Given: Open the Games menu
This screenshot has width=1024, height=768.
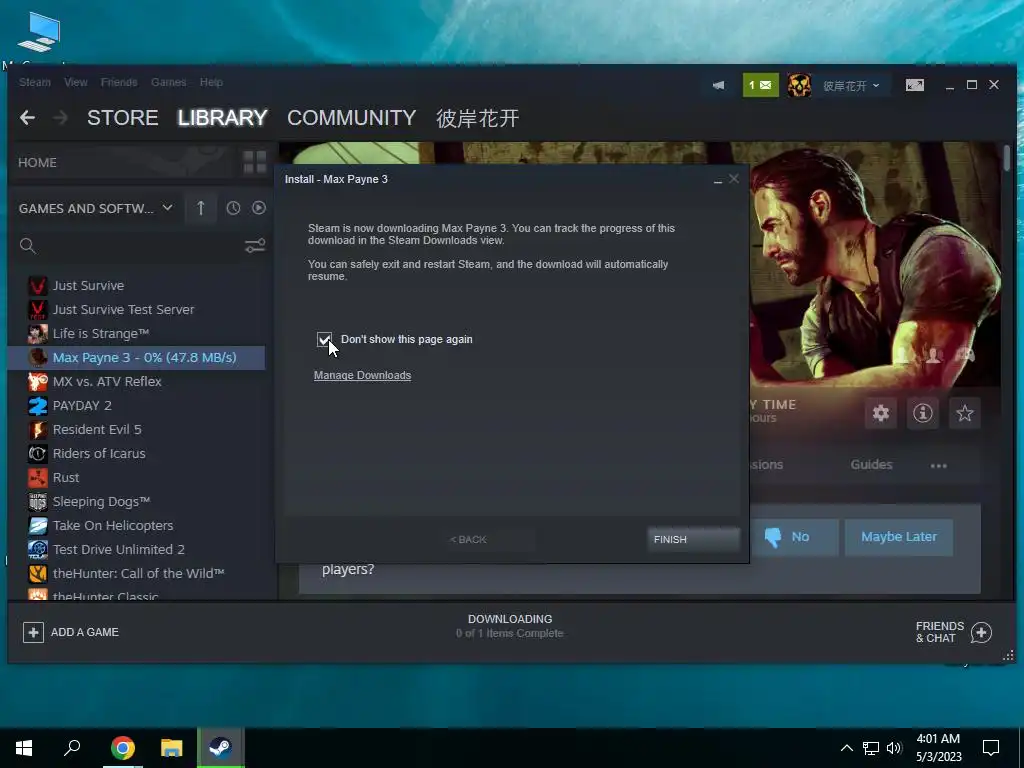Looking at the screenshot, I should (x=168, y=82).
